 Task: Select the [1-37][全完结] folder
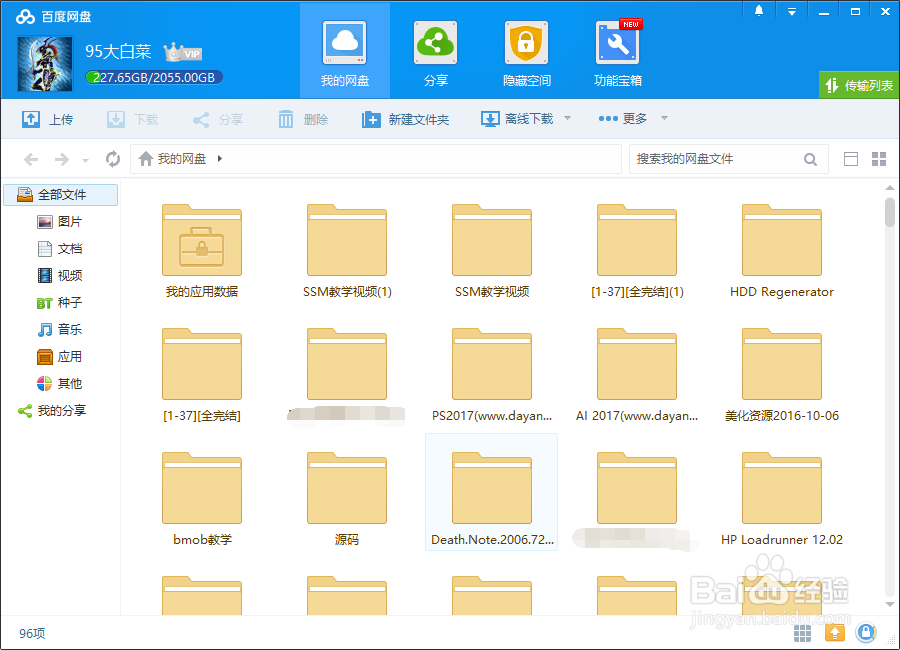click(x=202, y=376)
